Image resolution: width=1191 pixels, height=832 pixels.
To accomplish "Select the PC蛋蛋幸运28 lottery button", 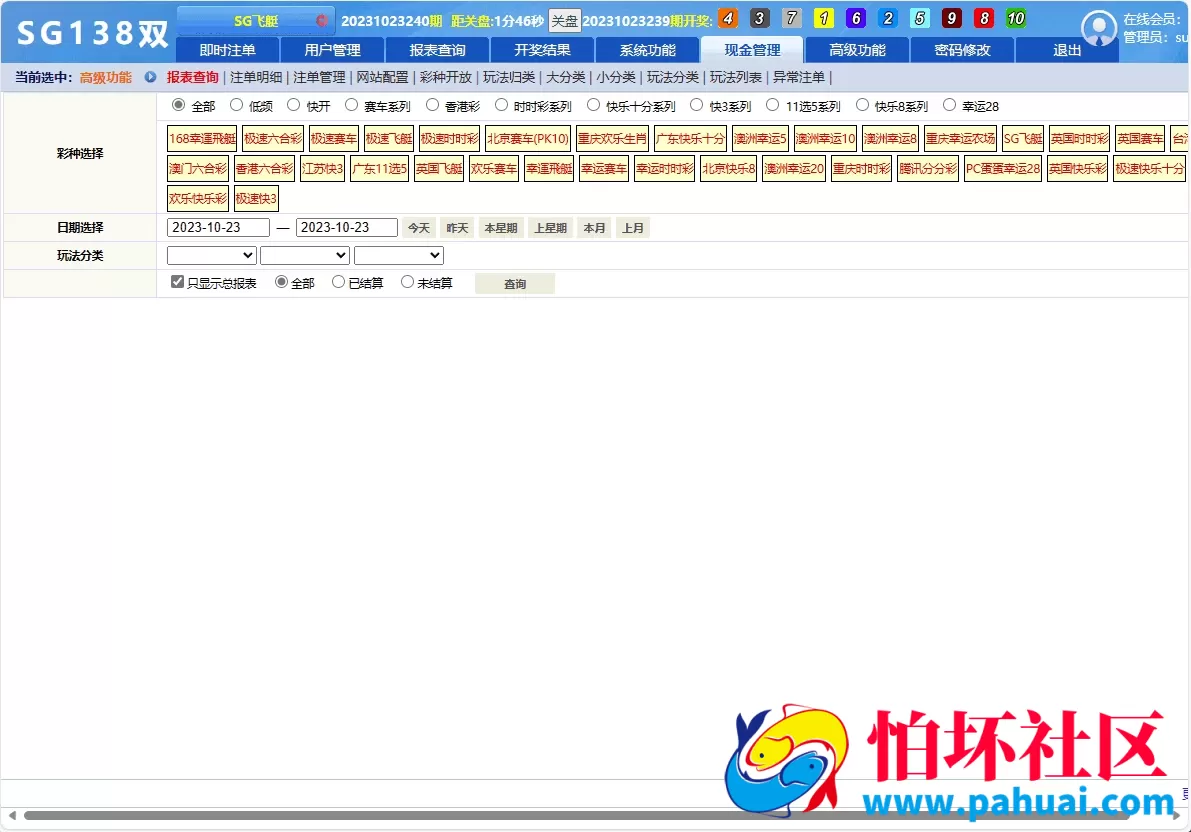I will 1003,169.
